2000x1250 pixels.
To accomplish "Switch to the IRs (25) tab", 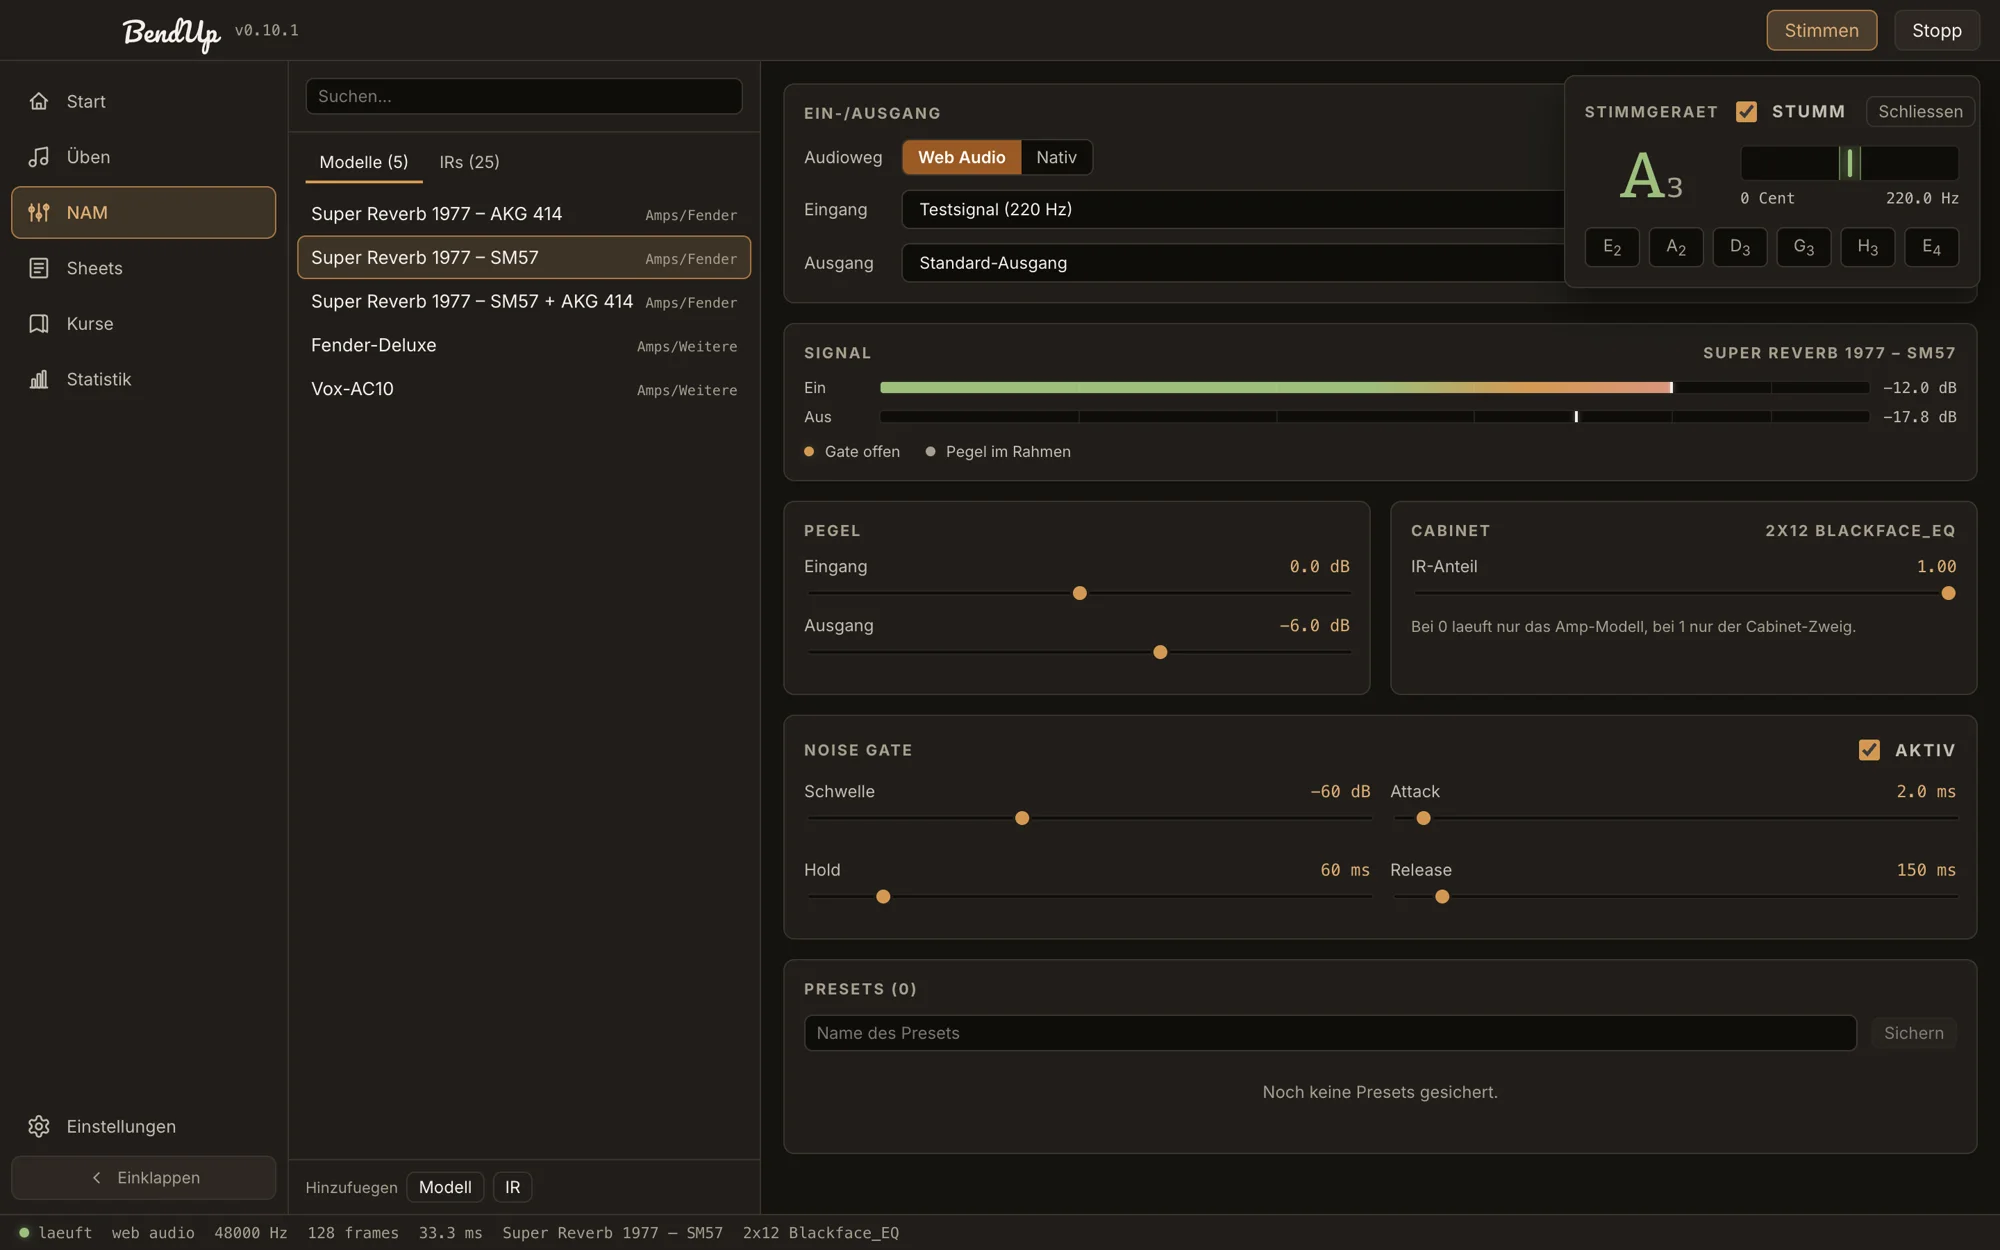I will tap(469, 162).
